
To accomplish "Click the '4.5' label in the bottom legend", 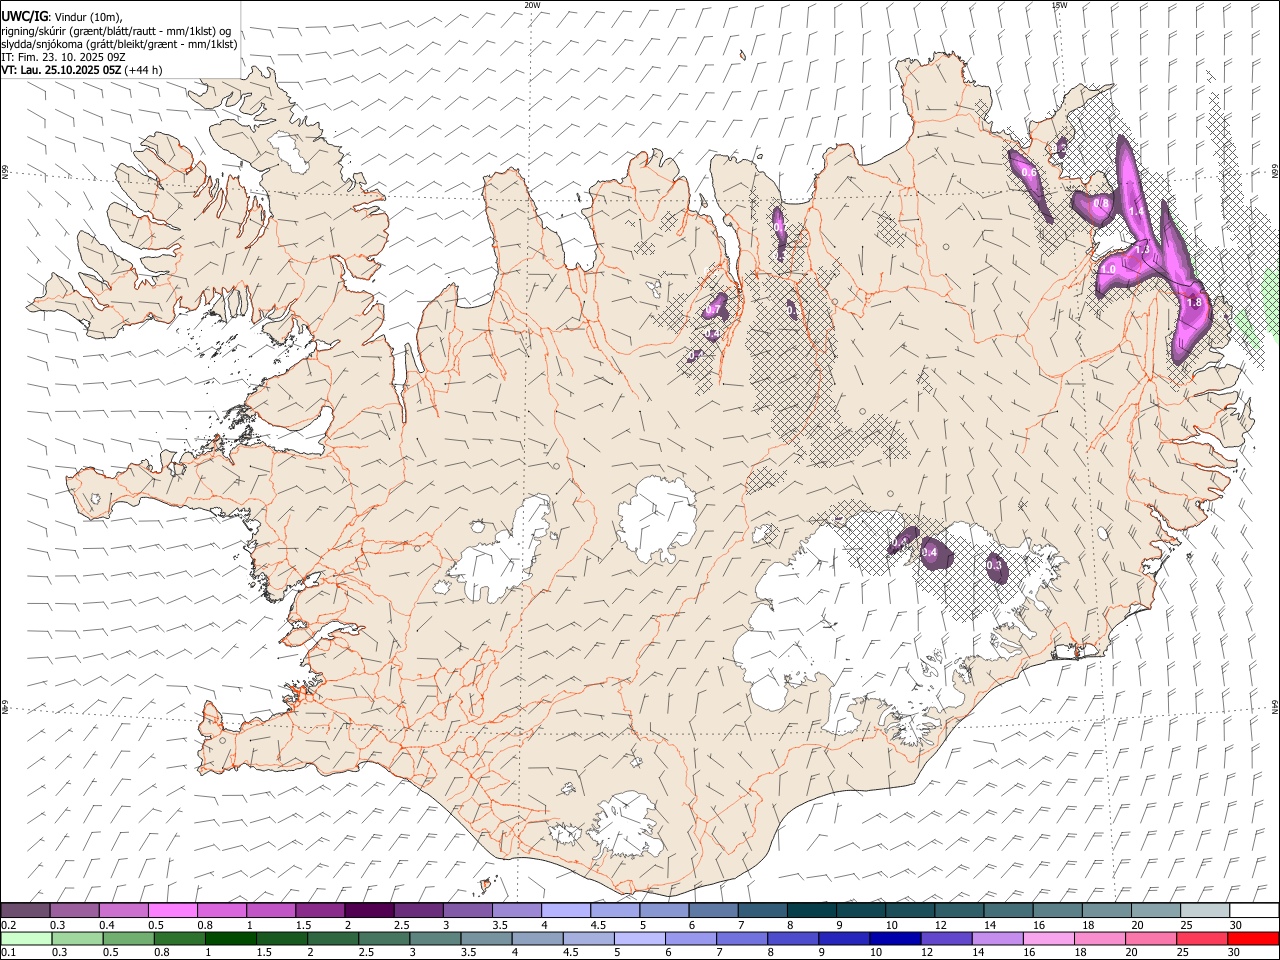I will point(570,953).
